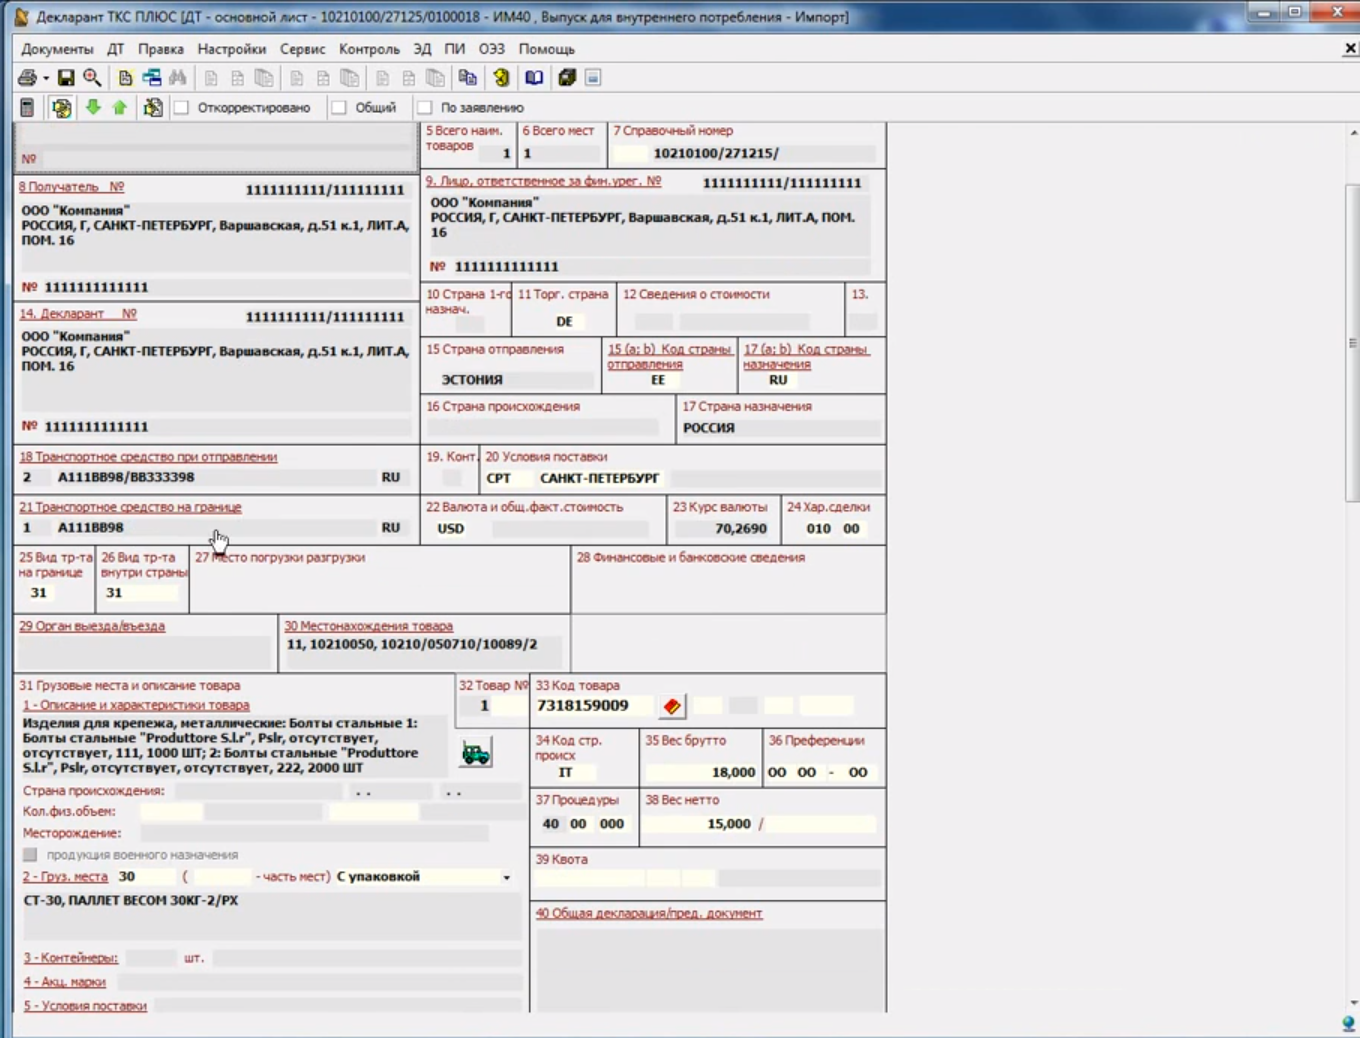Click the blue structure tree icon
Screen dimensions: 1360x1038
pos(151,78)
